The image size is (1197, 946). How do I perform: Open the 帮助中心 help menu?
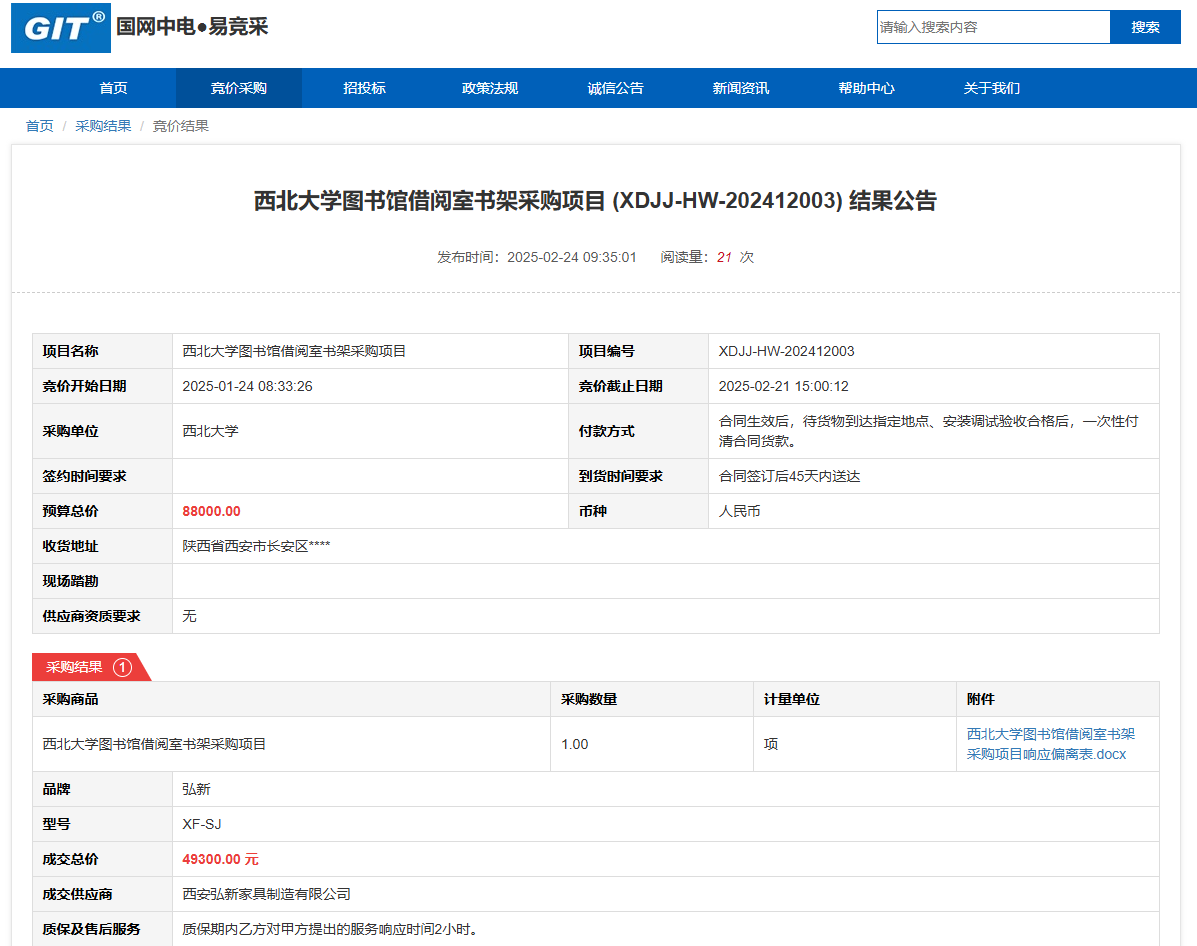point(866,88)
